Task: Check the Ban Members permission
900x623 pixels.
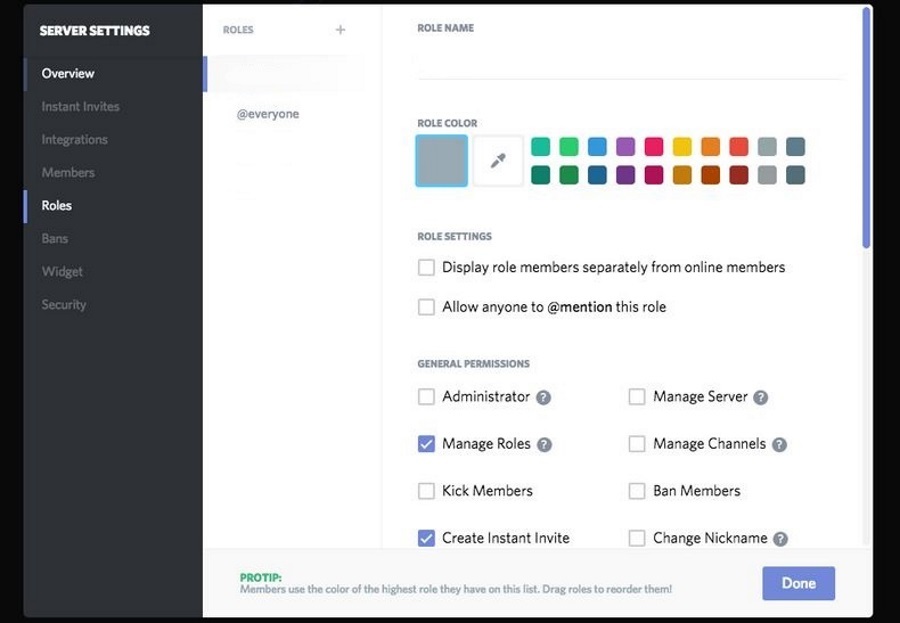Action: point(637,491)
